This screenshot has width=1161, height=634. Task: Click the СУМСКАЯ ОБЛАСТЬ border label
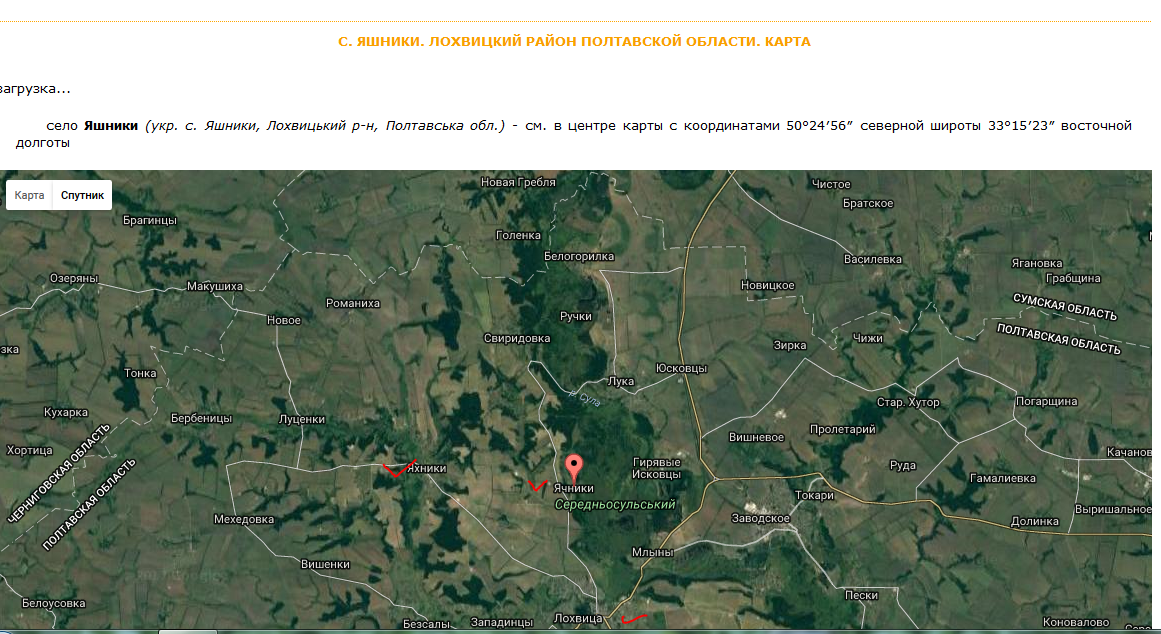1065,307
